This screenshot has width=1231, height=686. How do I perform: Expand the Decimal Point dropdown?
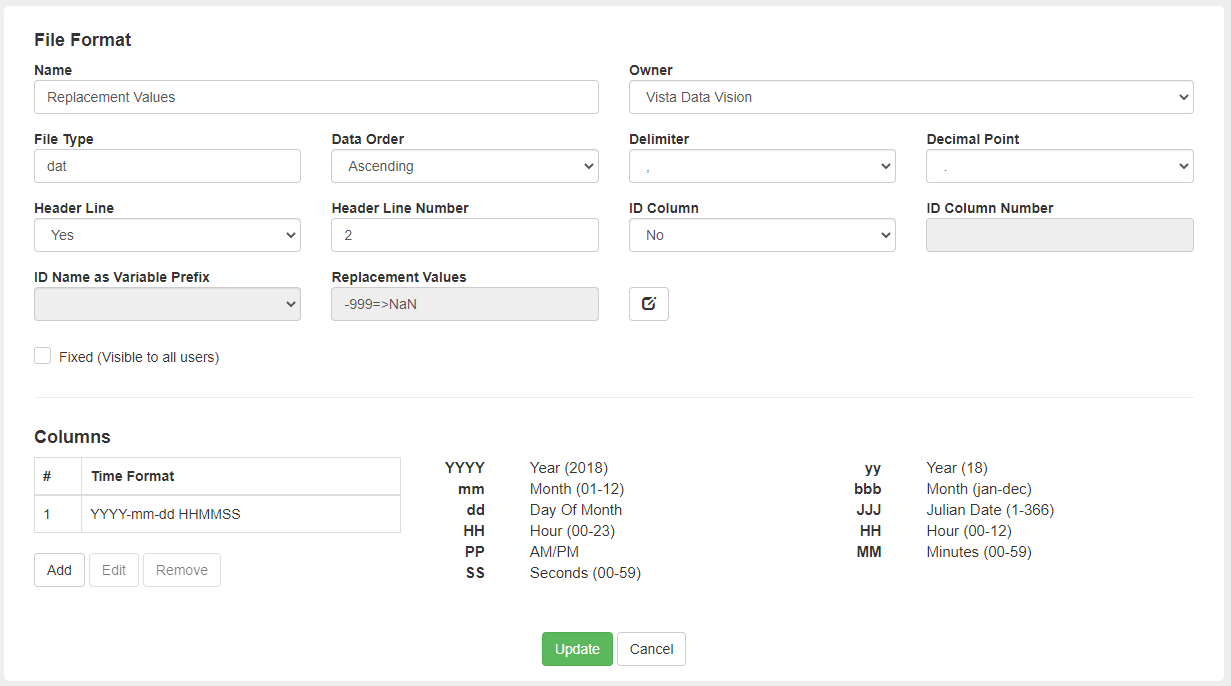1060,166
